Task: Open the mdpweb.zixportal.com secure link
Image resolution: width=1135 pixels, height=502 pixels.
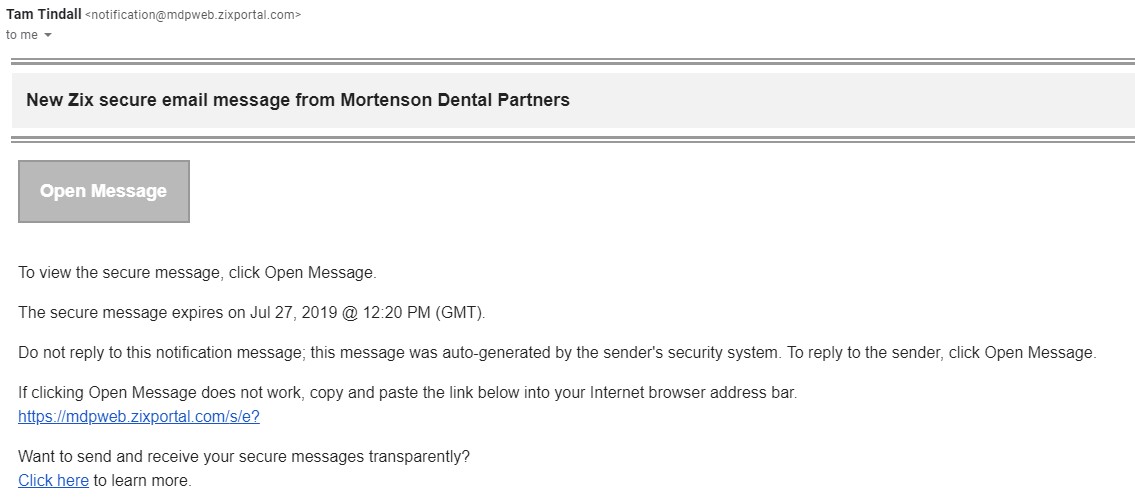Action: [x=139, y=417]
